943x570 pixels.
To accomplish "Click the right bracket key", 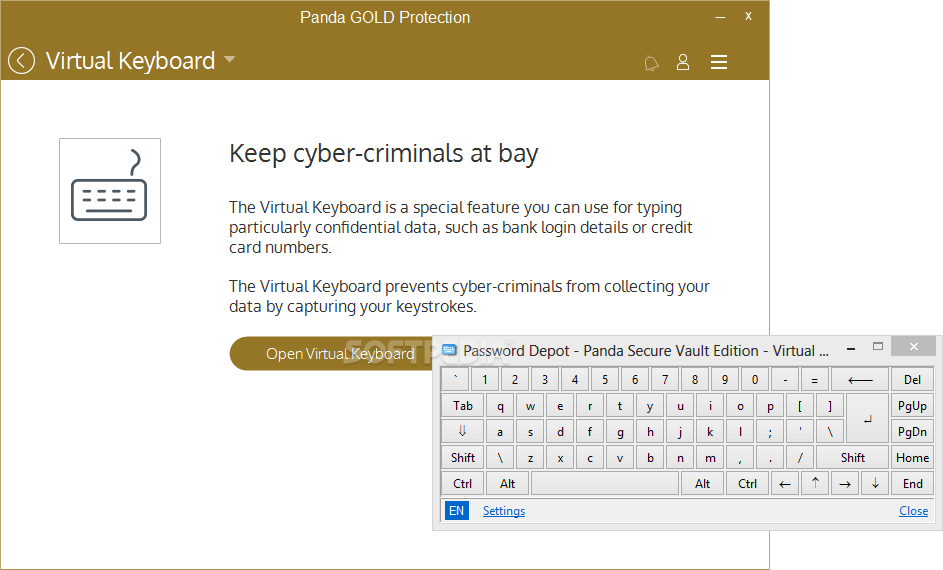I will [x=830, y=406].
